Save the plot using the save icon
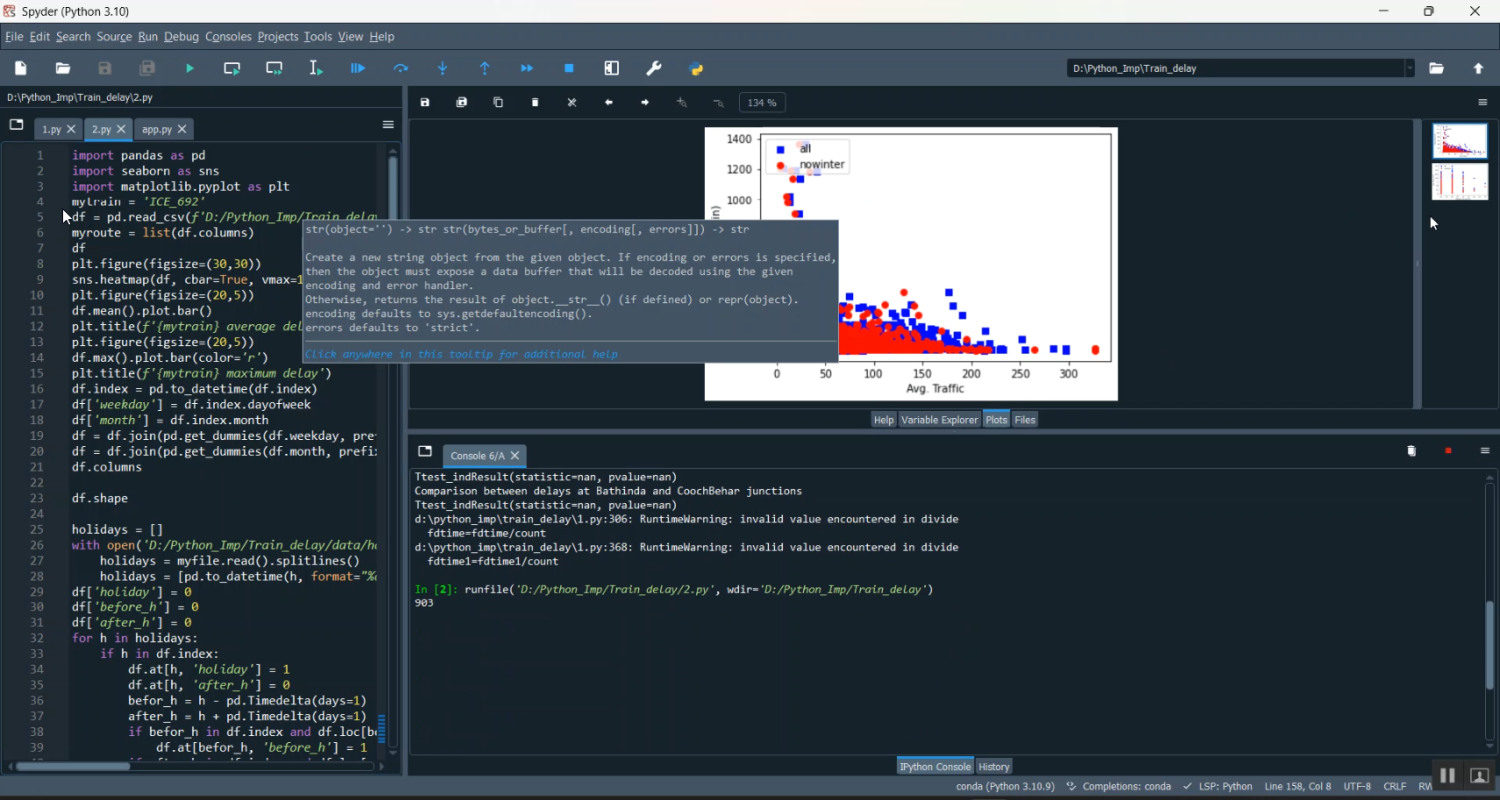The image size is (1500, 800). pos(425,103)
